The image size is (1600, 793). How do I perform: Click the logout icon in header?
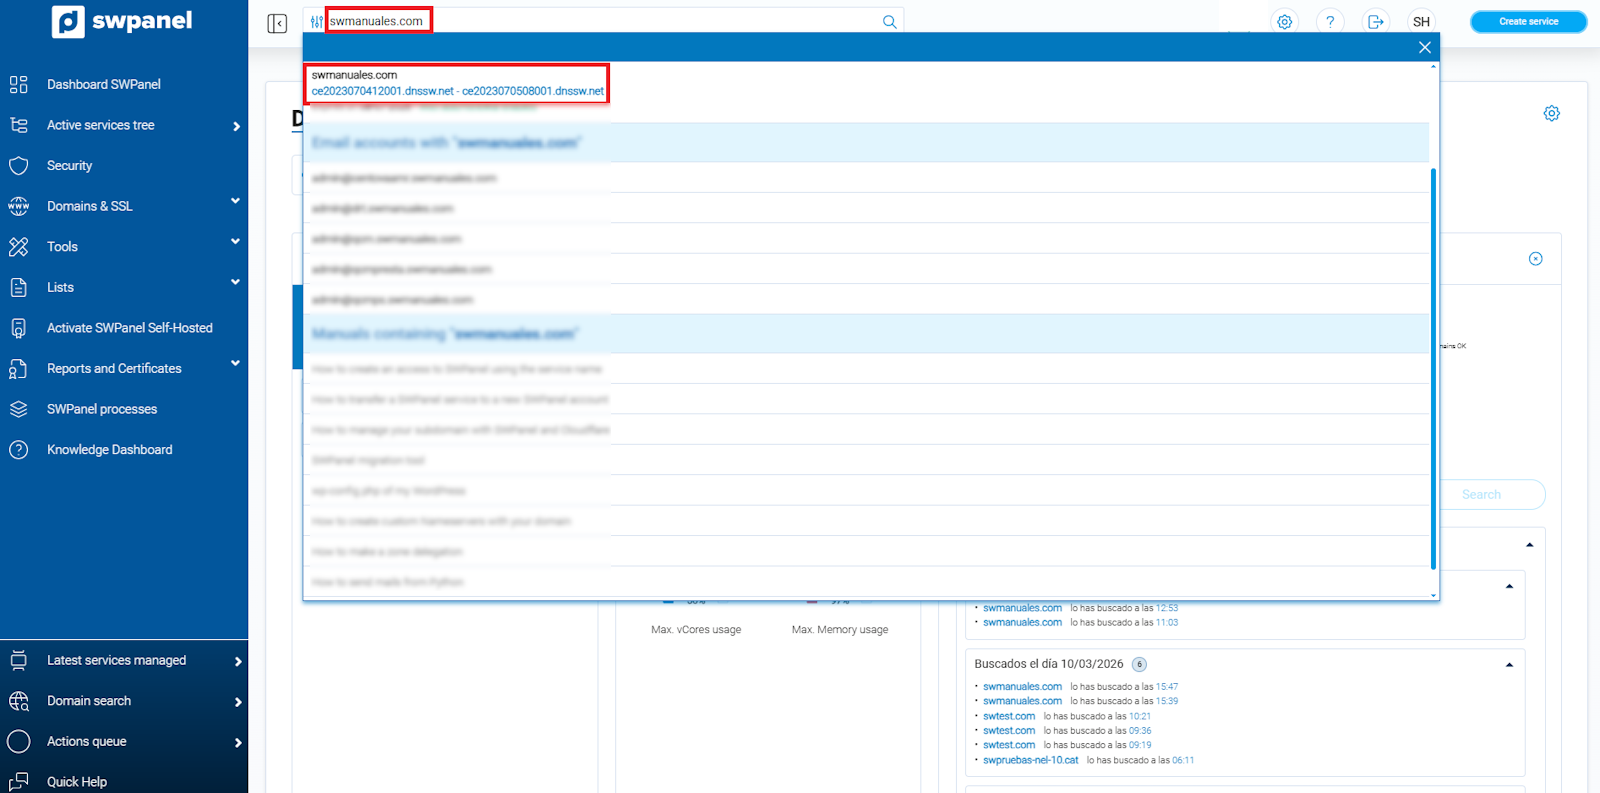coord(1376,22)
